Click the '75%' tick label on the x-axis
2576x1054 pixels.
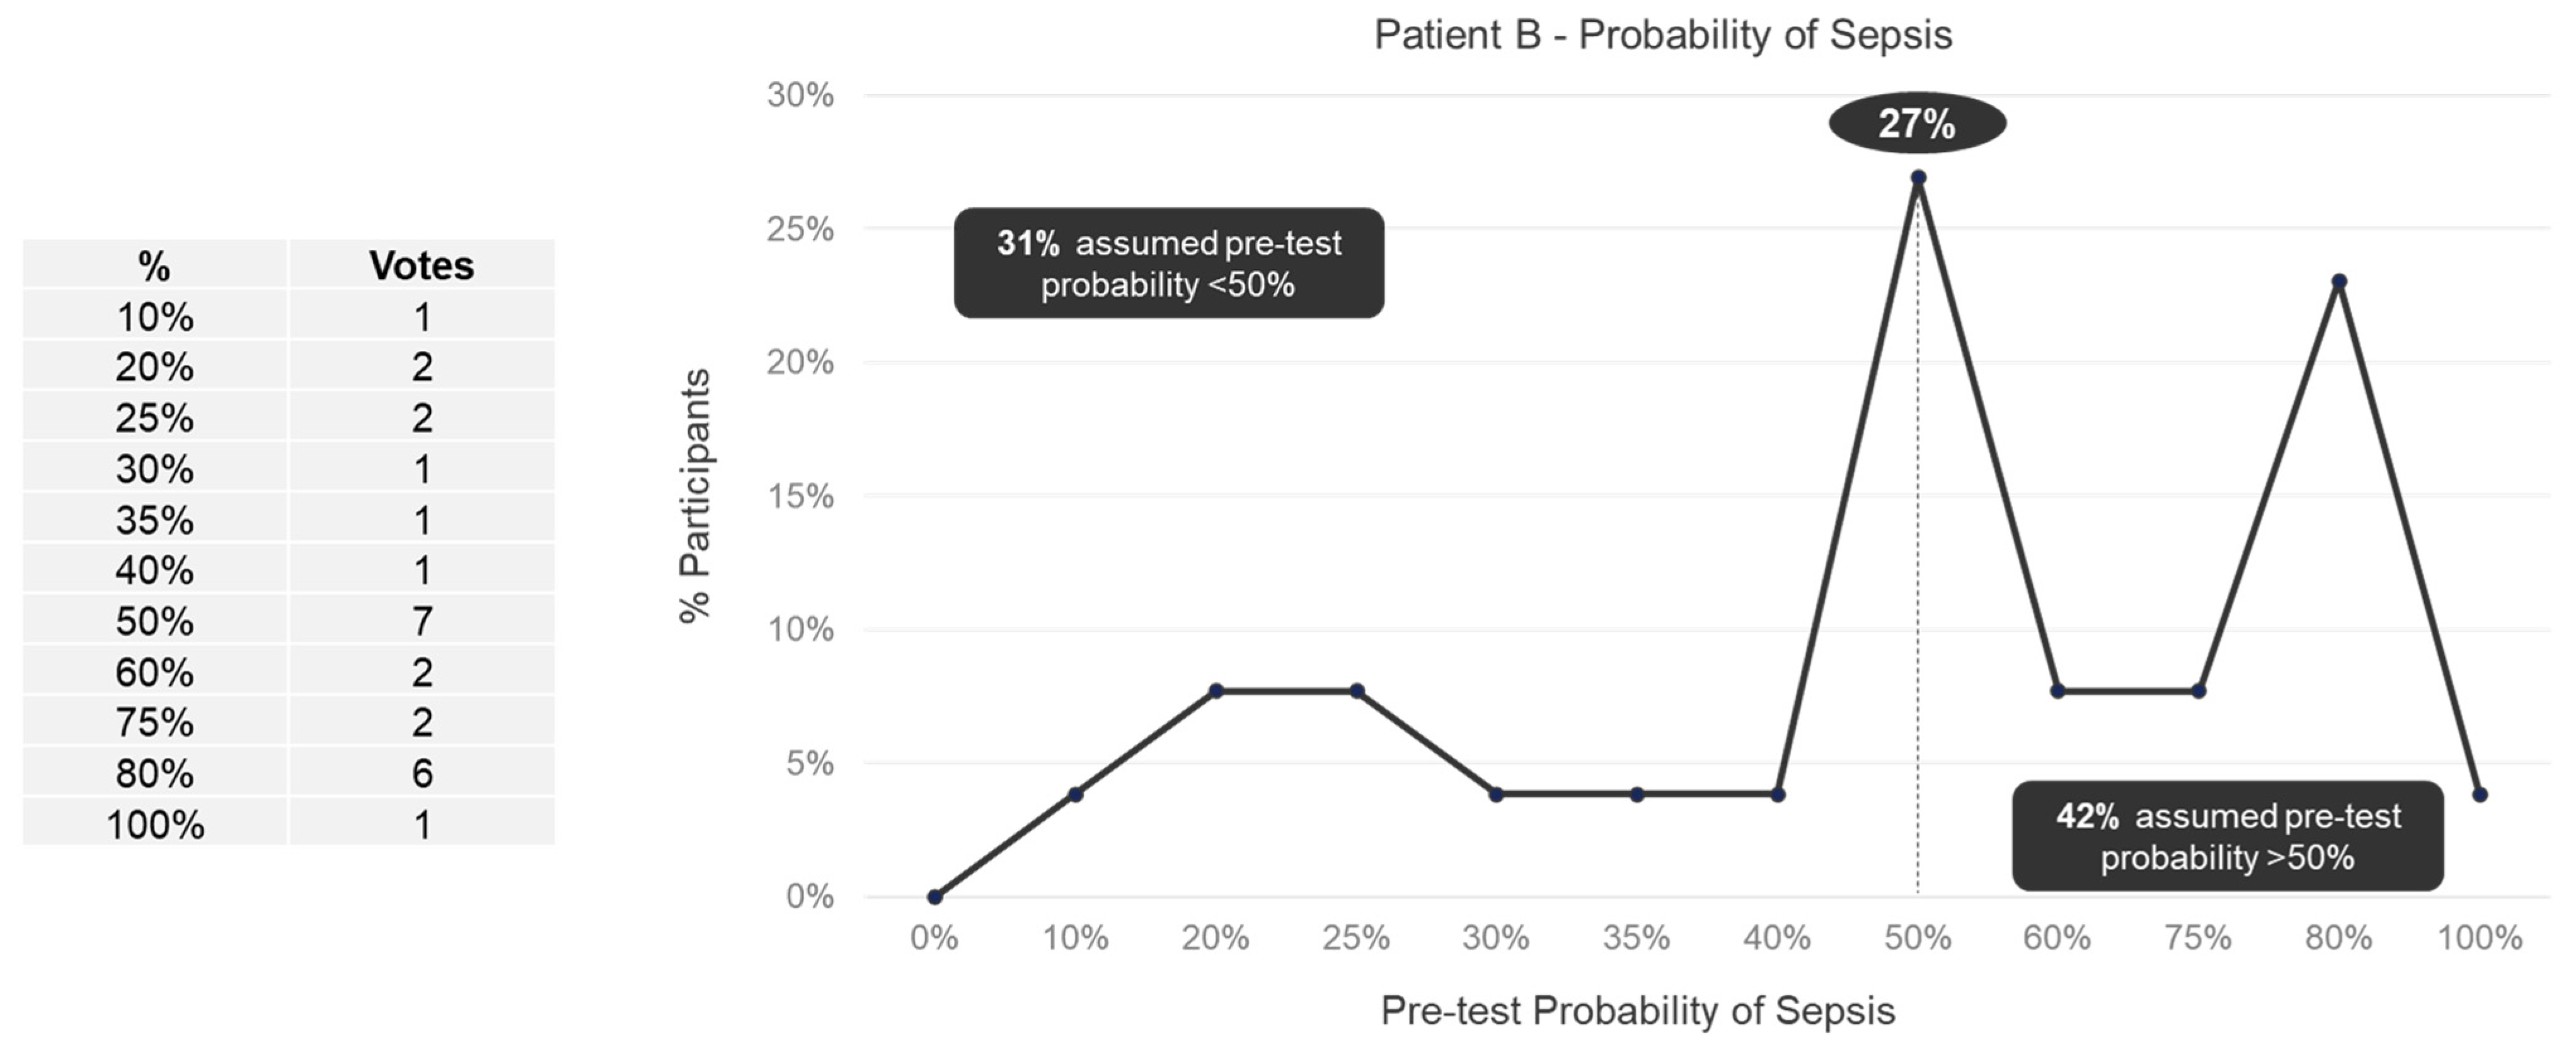pos(2197,938)
